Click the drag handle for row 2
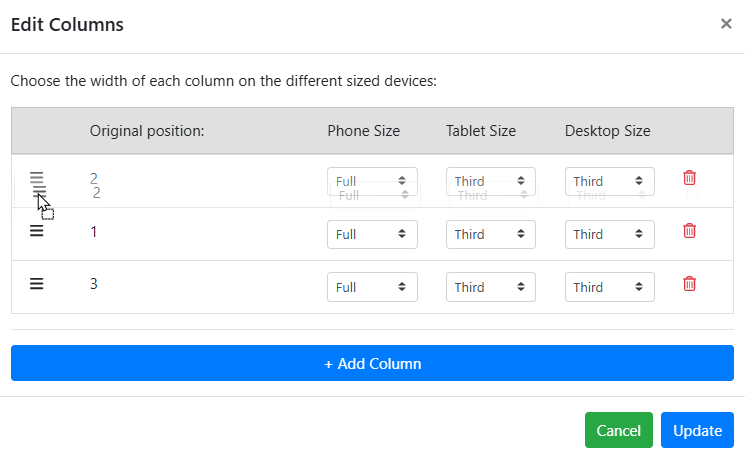 click(37, 178)
